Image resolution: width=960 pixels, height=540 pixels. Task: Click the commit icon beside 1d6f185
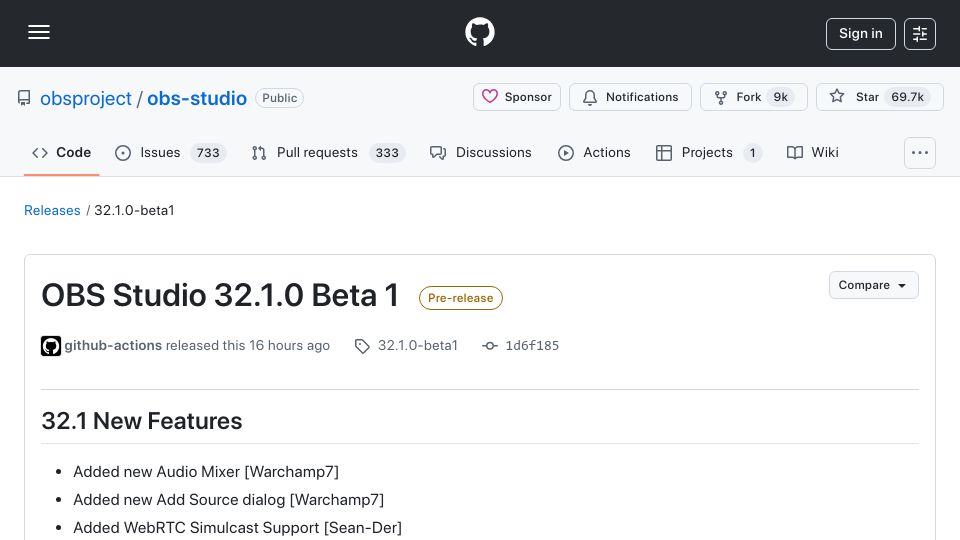[x=490, y=346]
